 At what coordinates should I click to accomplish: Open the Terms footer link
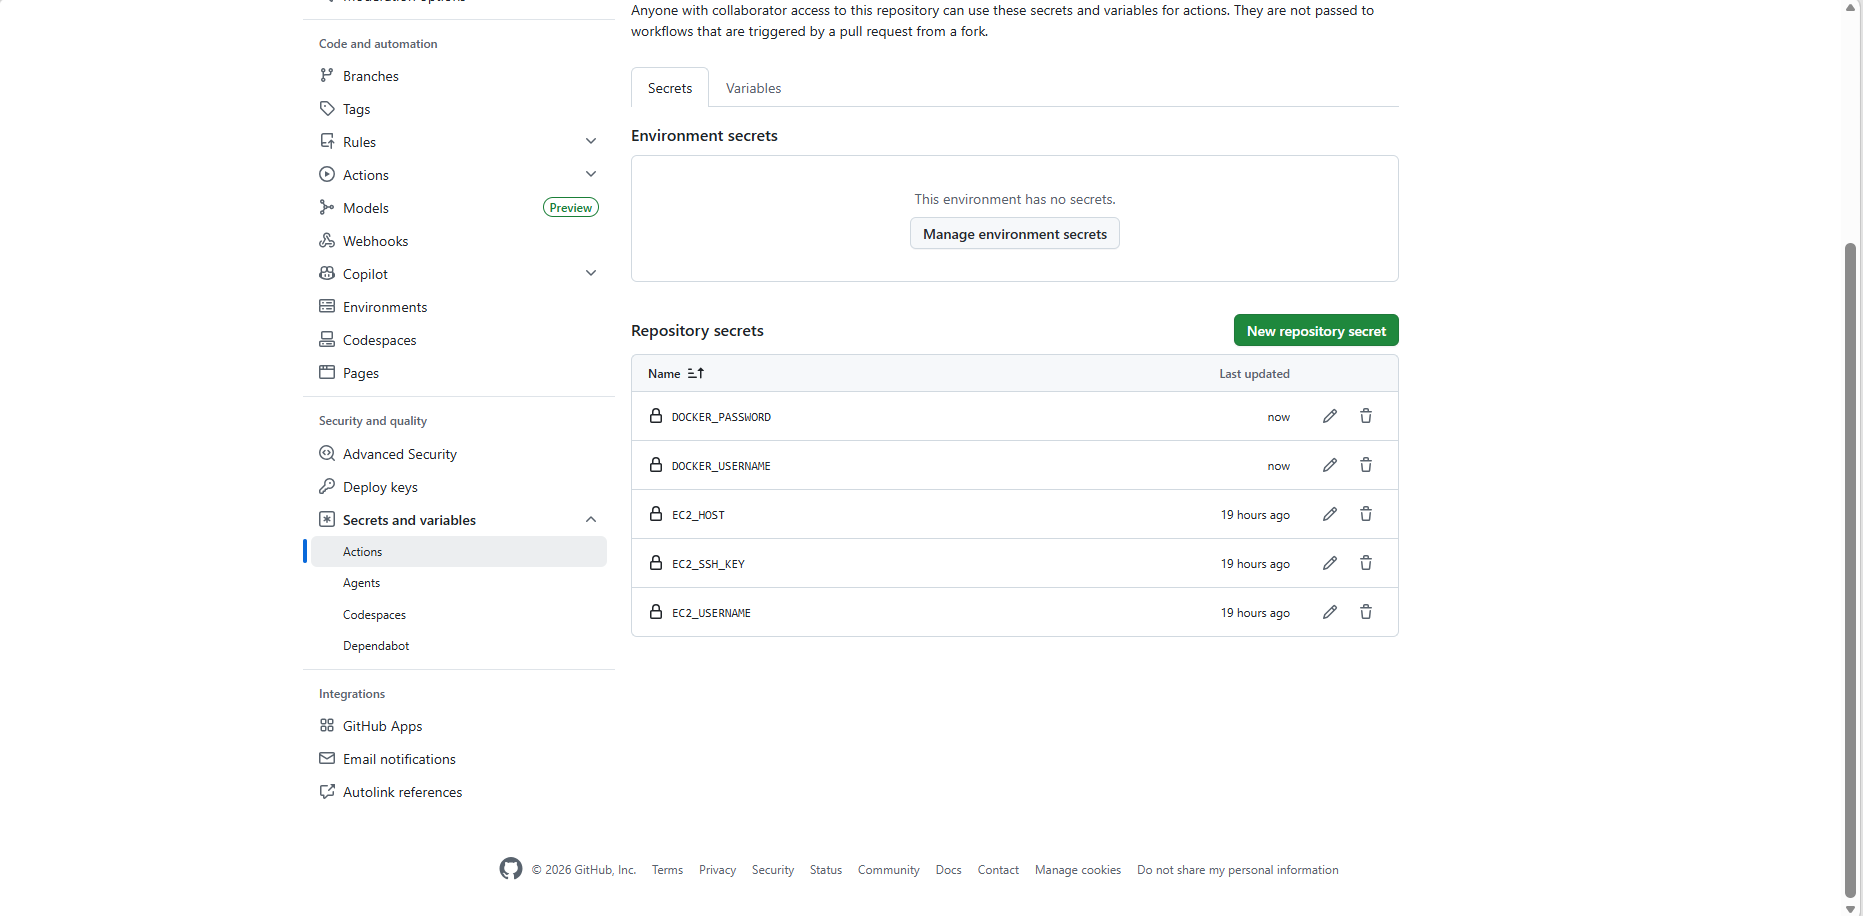tap(667, 870)
